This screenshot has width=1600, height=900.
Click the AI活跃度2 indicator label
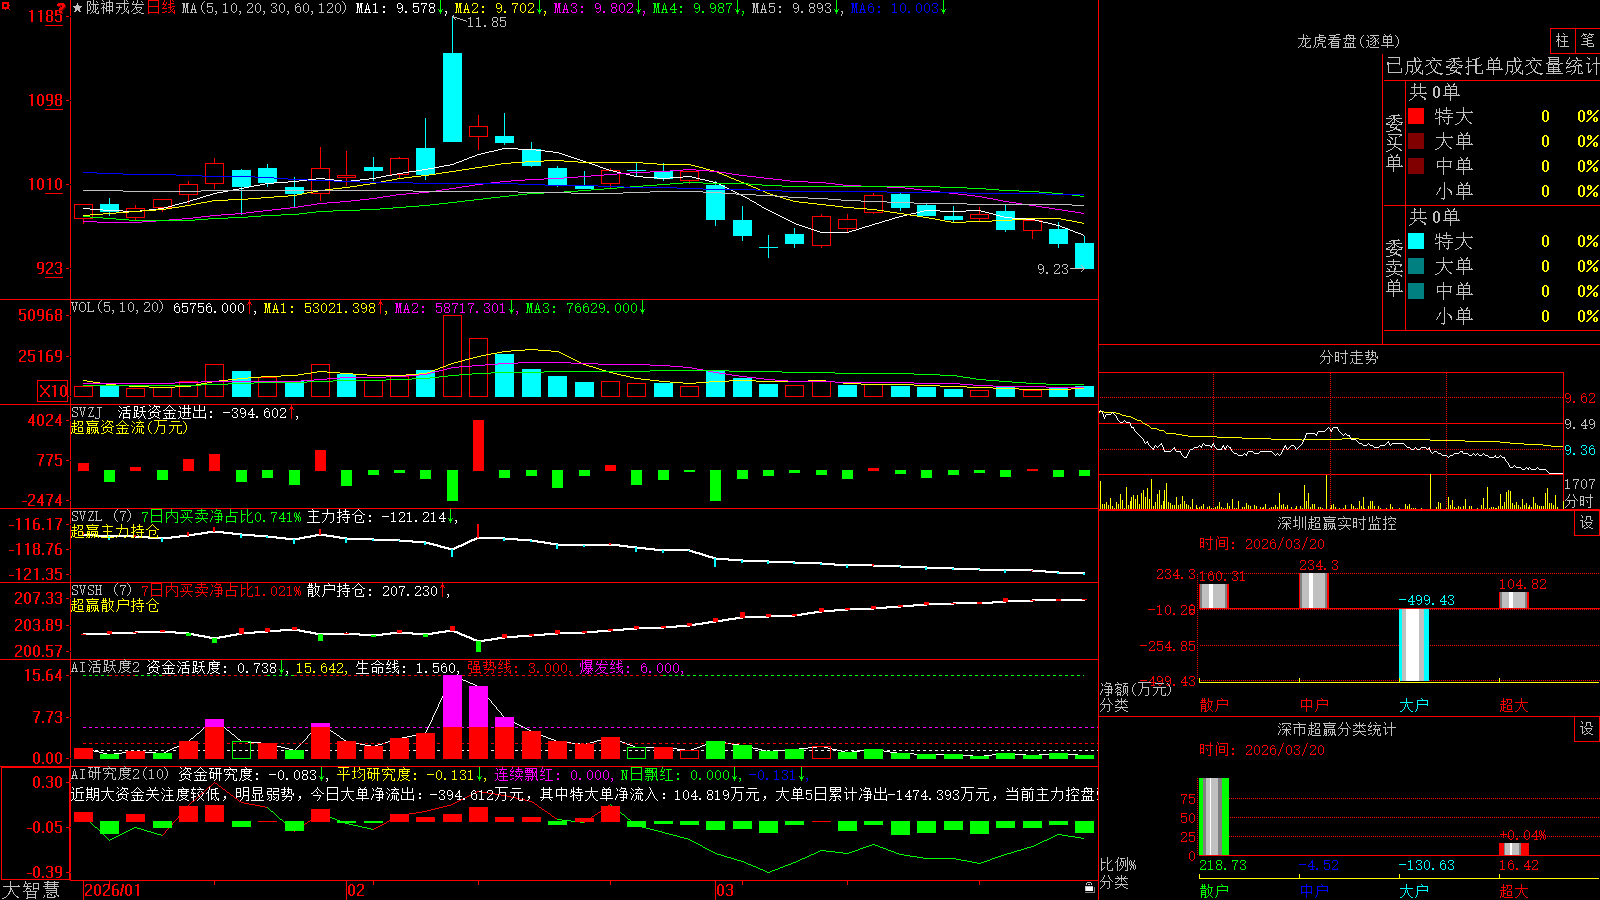click(x=106, y=667)
